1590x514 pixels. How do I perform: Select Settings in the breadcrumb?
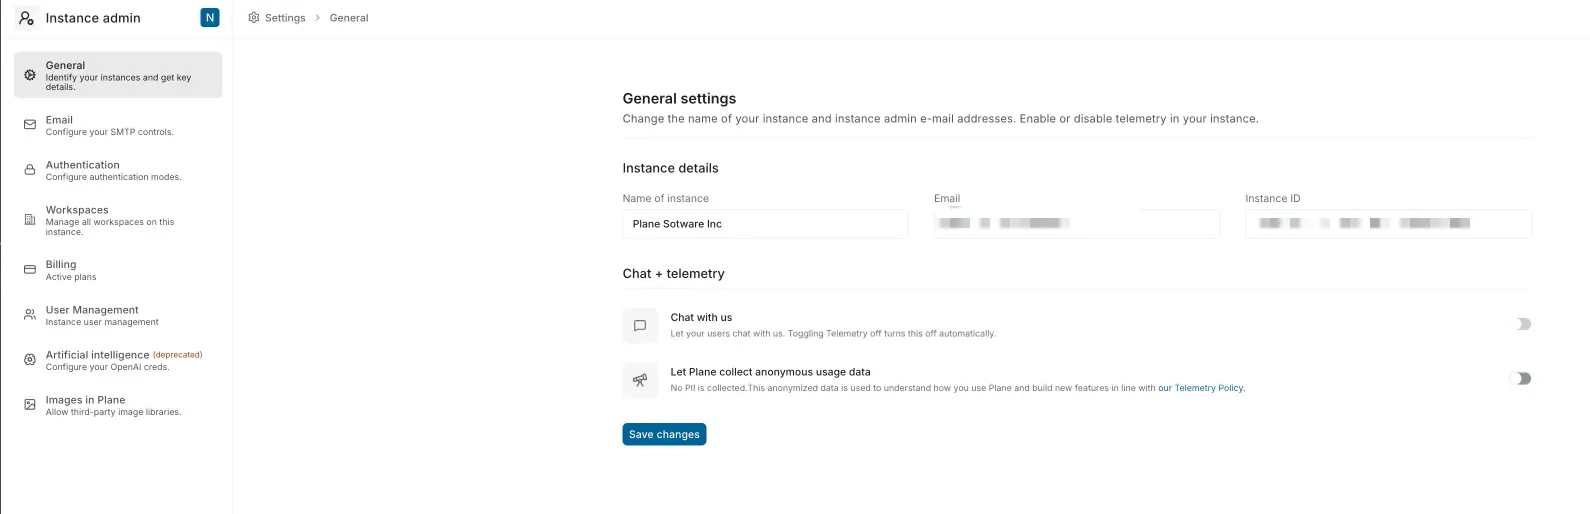[x=284, y=18]
